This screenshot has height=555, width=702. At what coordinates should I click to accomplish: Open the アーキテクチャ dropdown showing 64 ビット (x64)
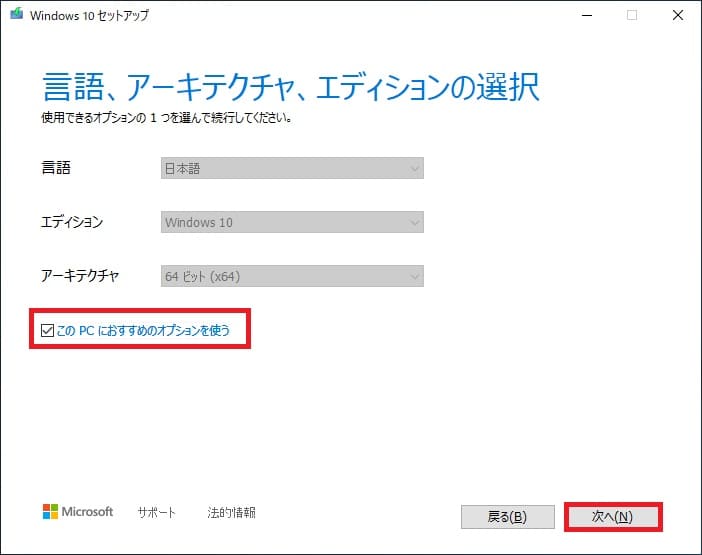[292, 276]
